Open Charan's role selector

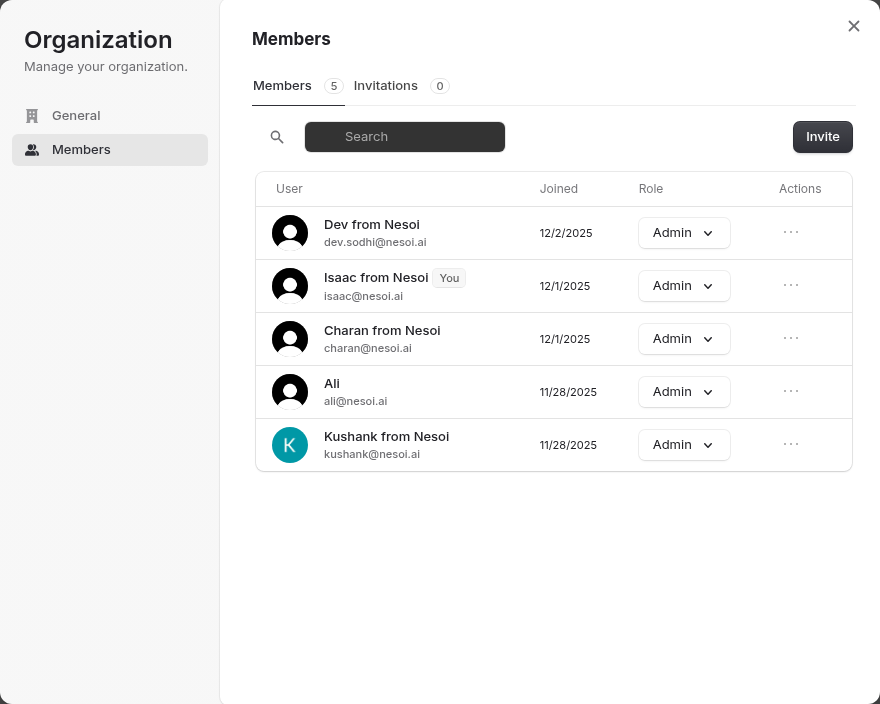684,339
